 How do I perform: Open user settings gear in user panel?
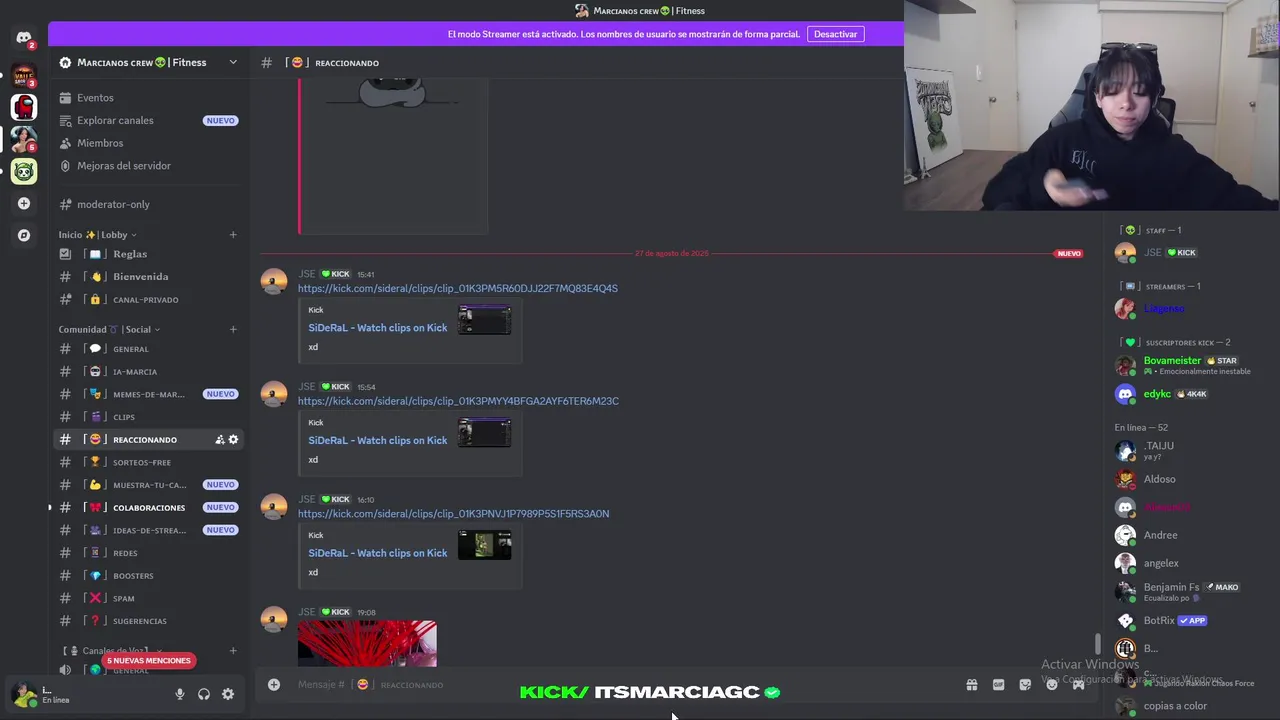point(228,694)
